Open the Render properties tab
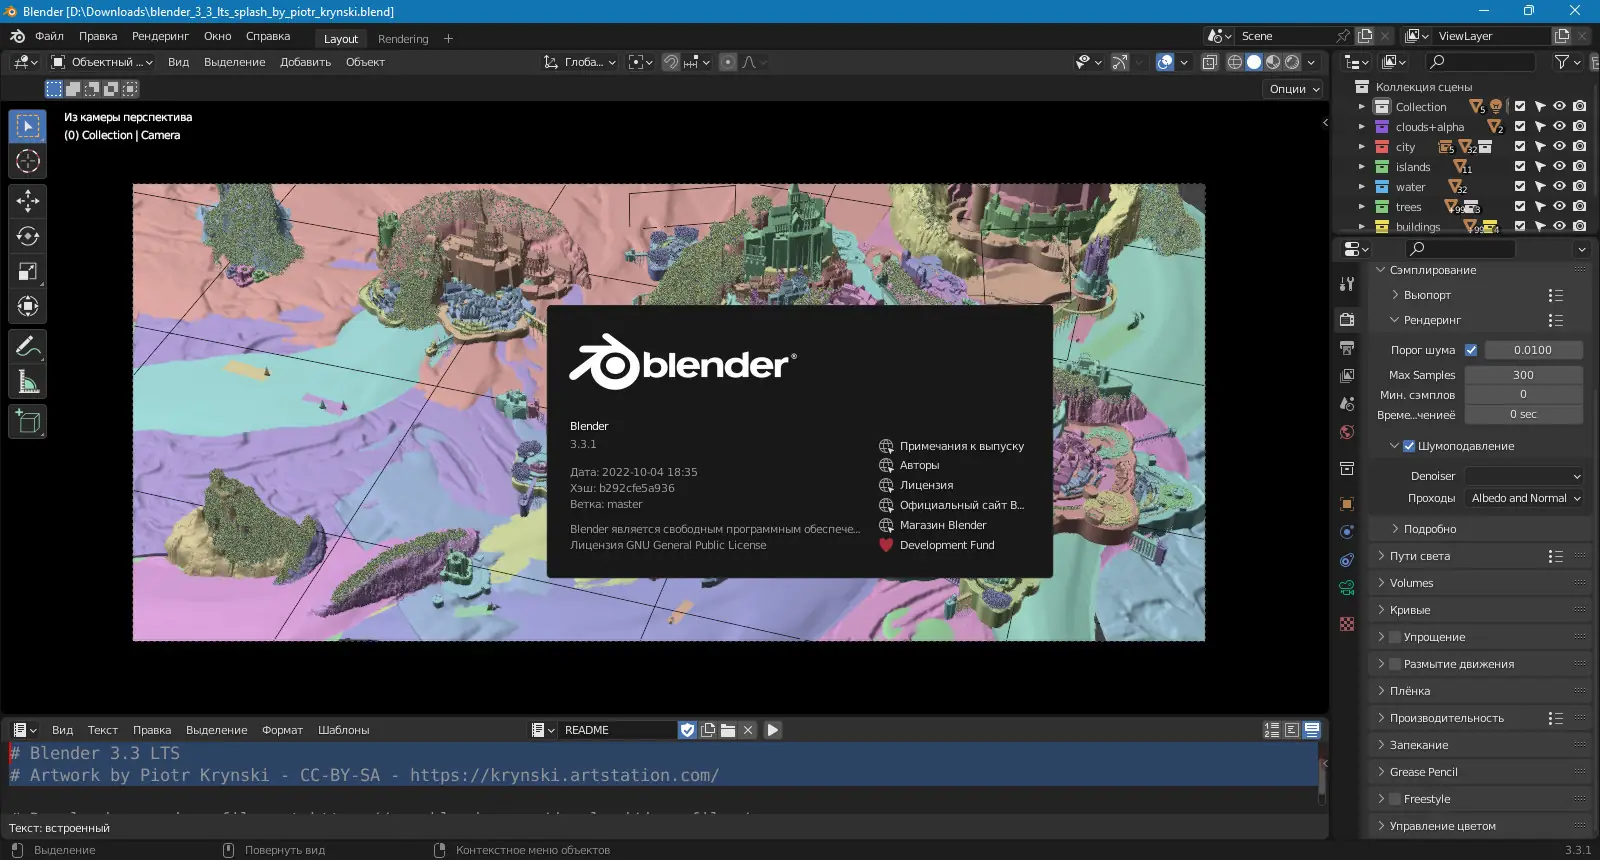The width and height of the screenshot is (1600, 860). 1347,320
